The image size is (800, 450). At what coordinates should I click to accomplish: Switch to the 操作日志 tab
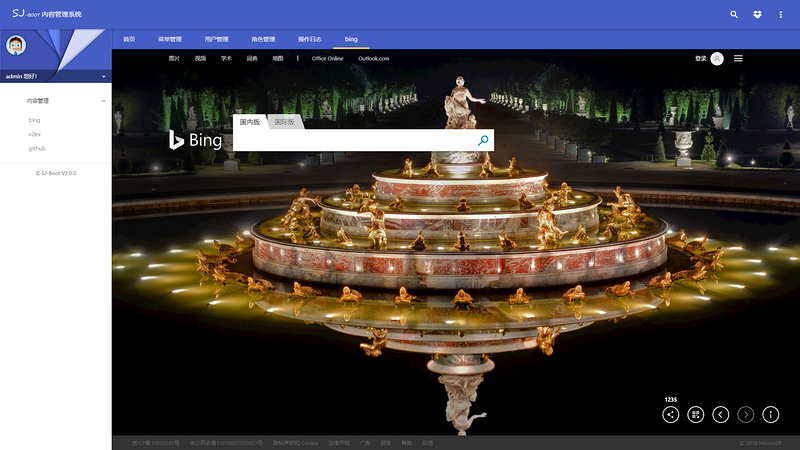tap(310, 39)
